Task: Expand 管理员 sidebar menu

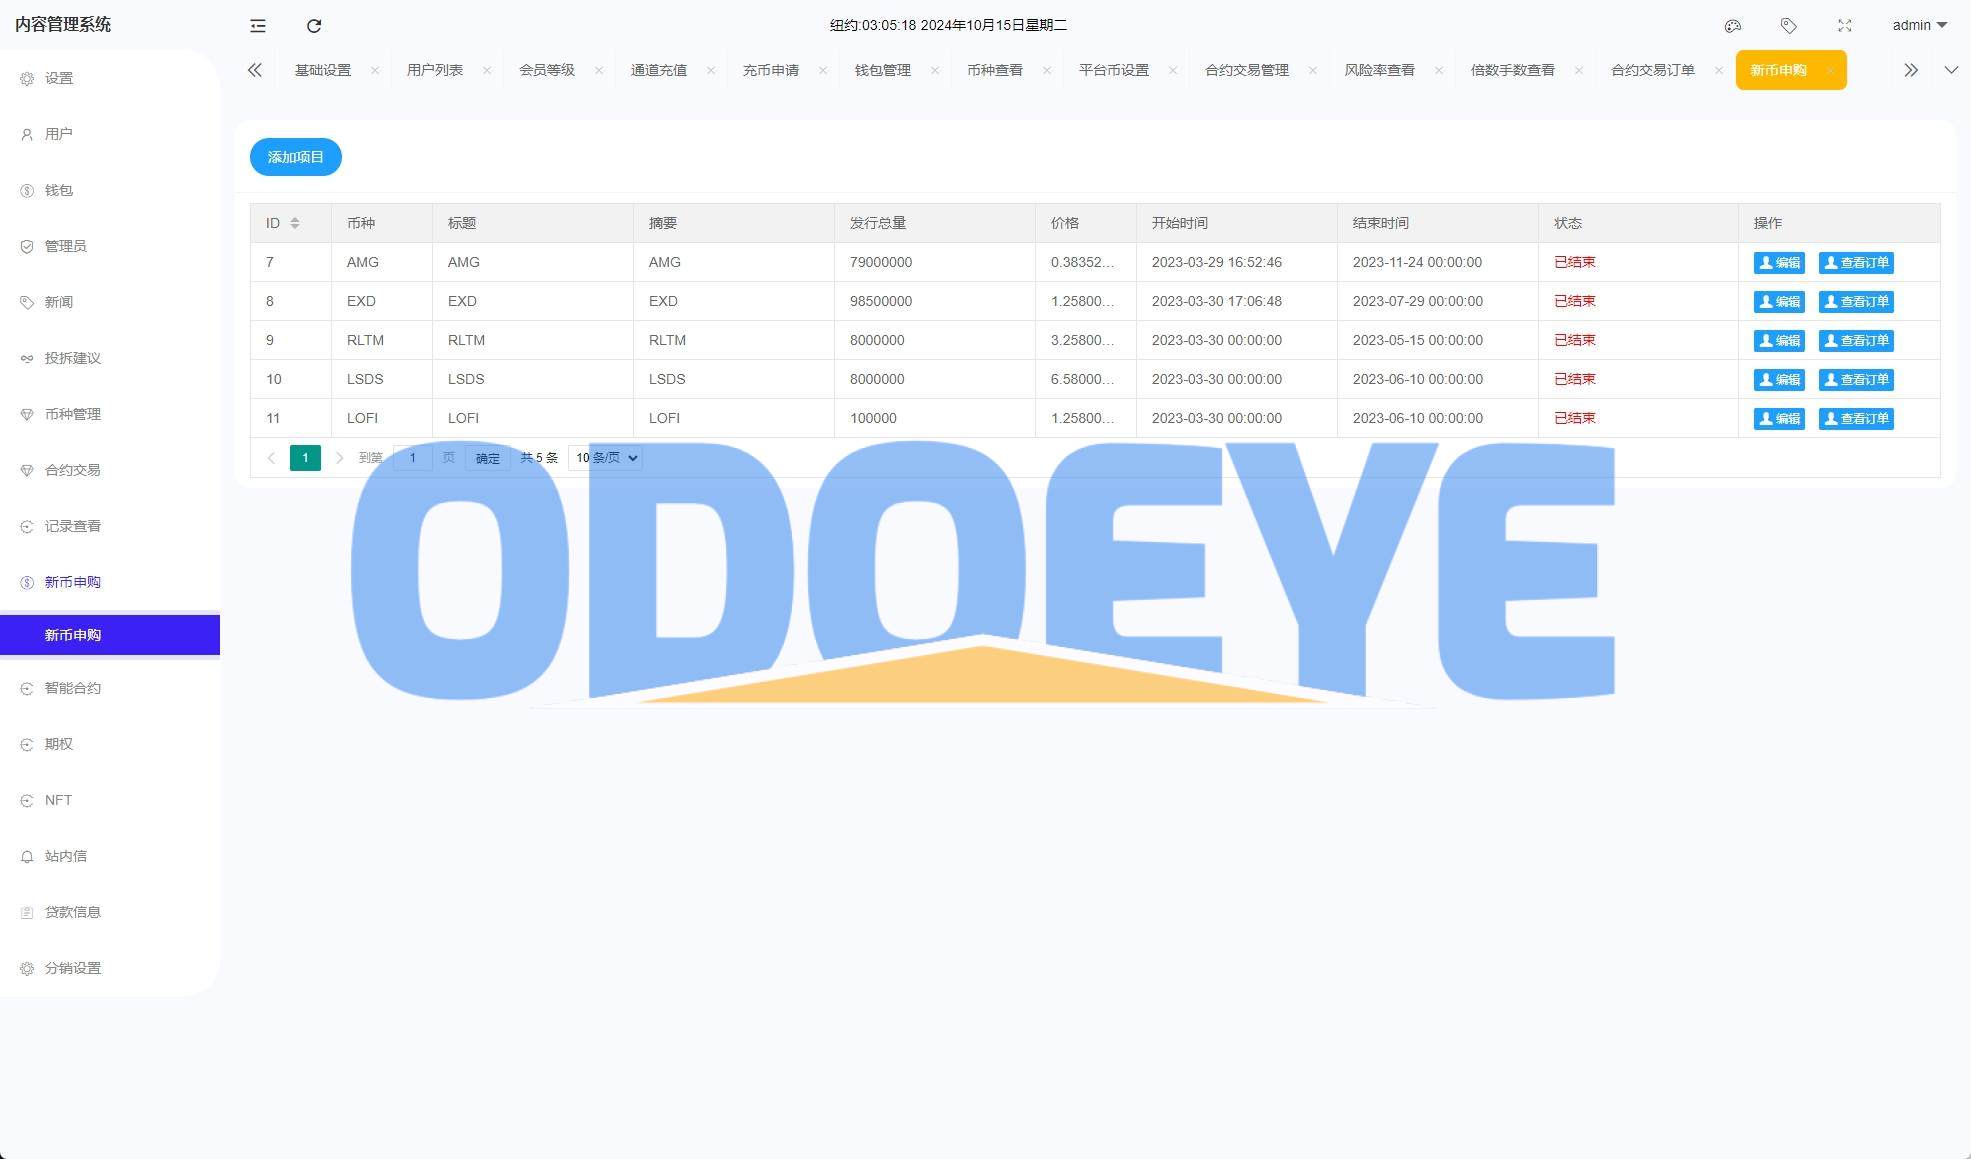Action: 110,246
